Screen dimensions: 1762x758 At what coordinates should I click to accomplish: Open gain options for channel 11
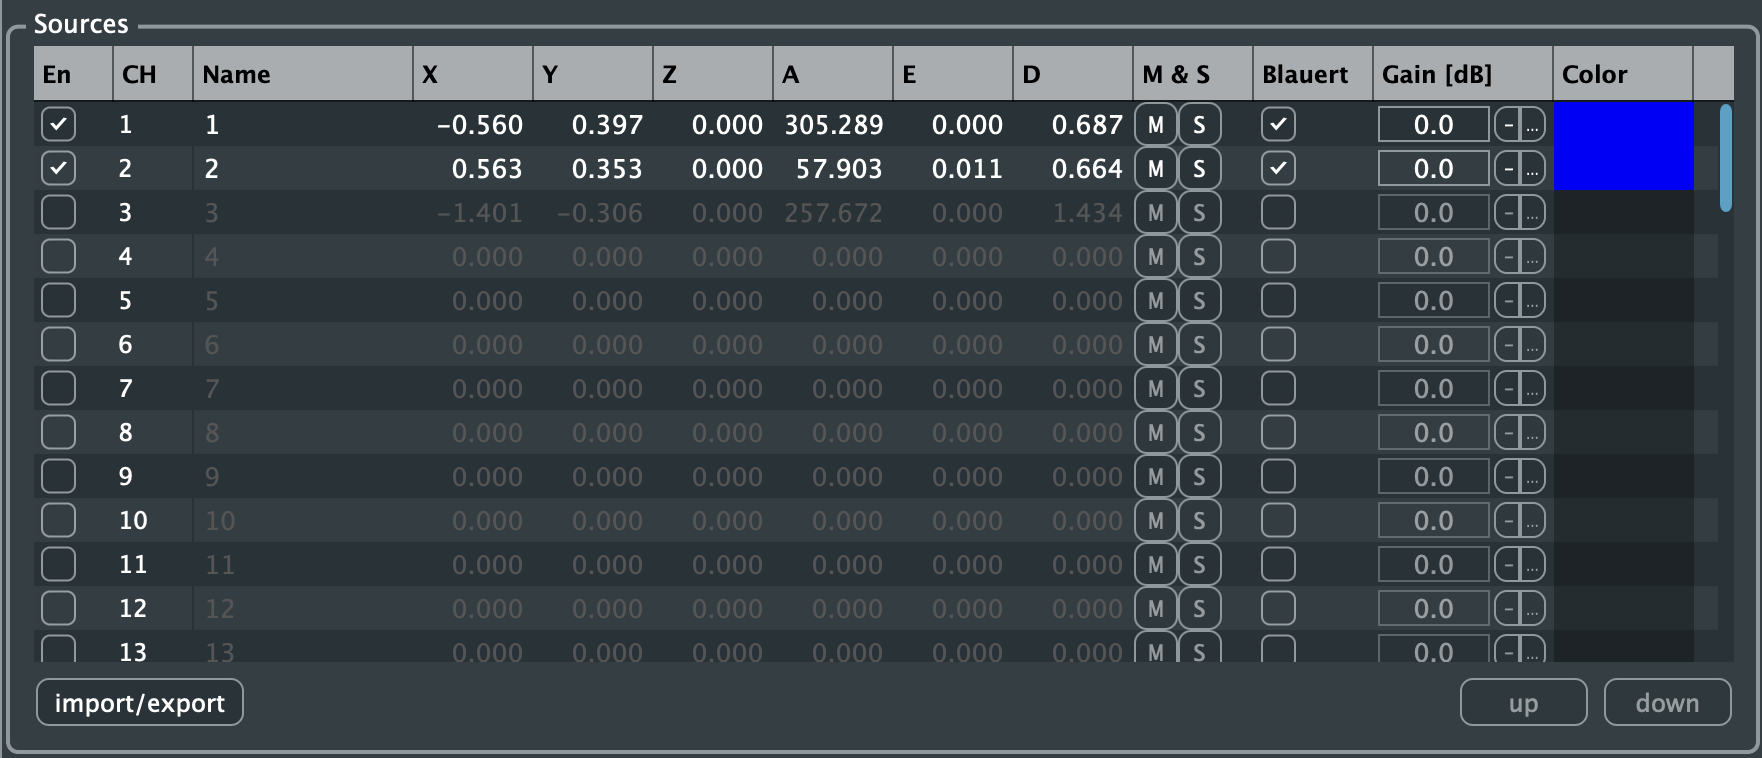(x=1533, y=565)
